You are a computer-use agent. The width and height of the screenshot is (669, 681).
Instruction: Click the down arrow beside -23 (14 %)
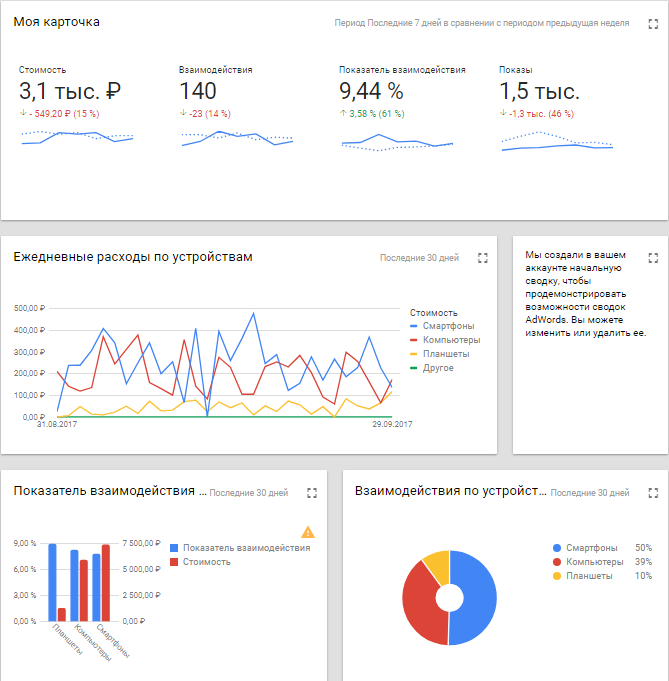183,113
